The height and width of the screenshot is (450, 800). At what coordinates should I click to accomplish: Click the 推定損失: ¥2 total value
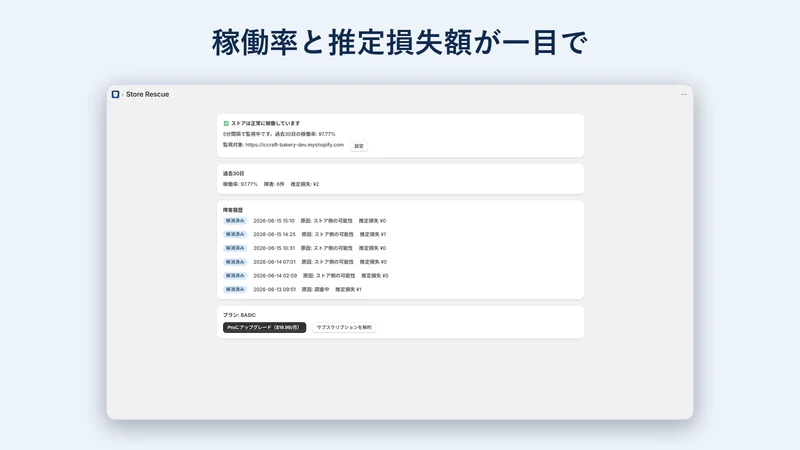click(305, 184)
